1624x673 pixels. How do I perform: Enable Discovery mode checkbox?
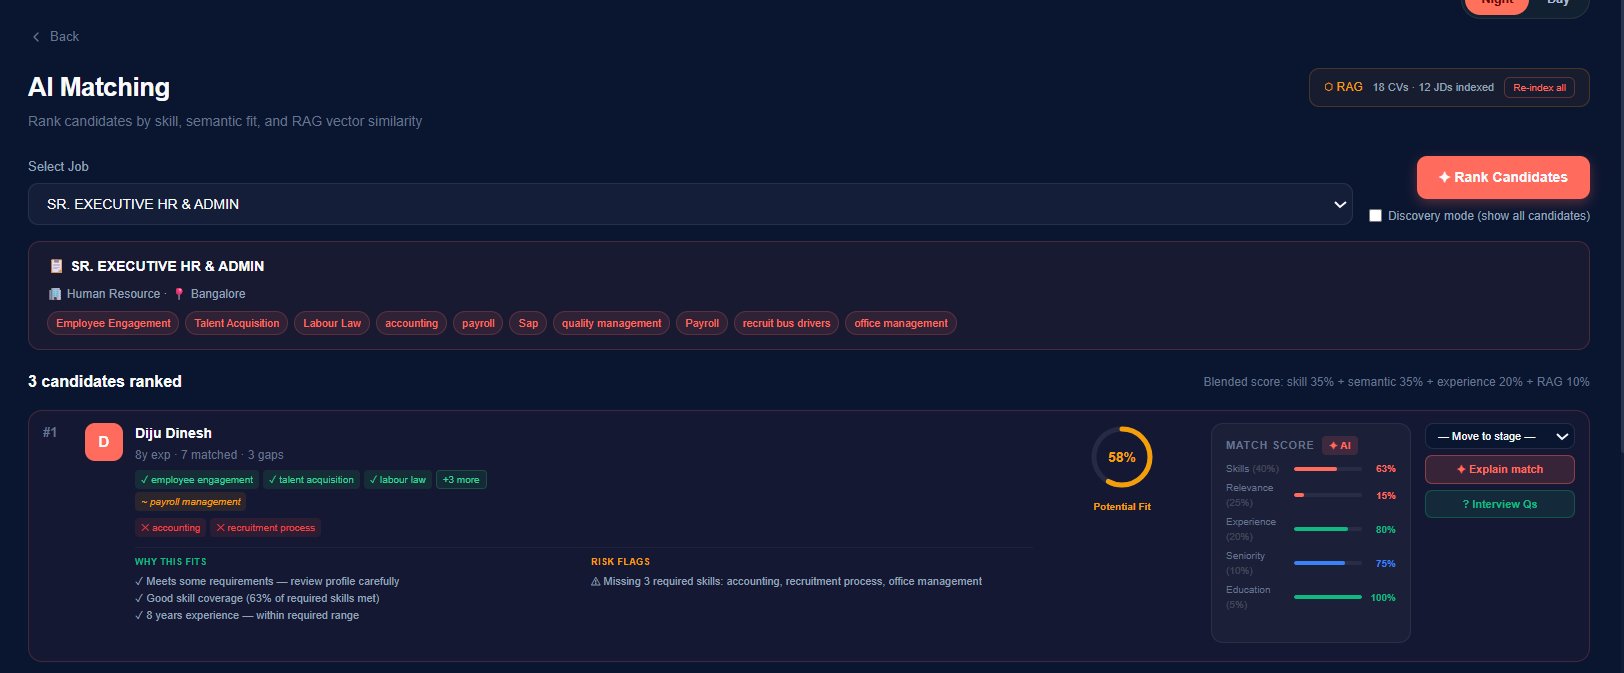(x=1375, y=216)
